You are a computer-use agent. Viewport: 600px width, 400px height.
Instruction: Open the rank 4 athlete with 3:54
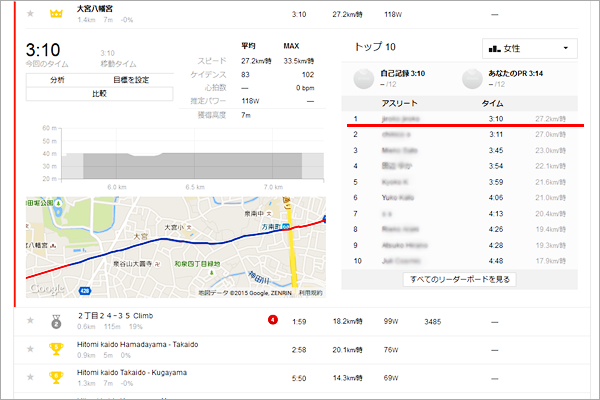(x=396, y=166)
